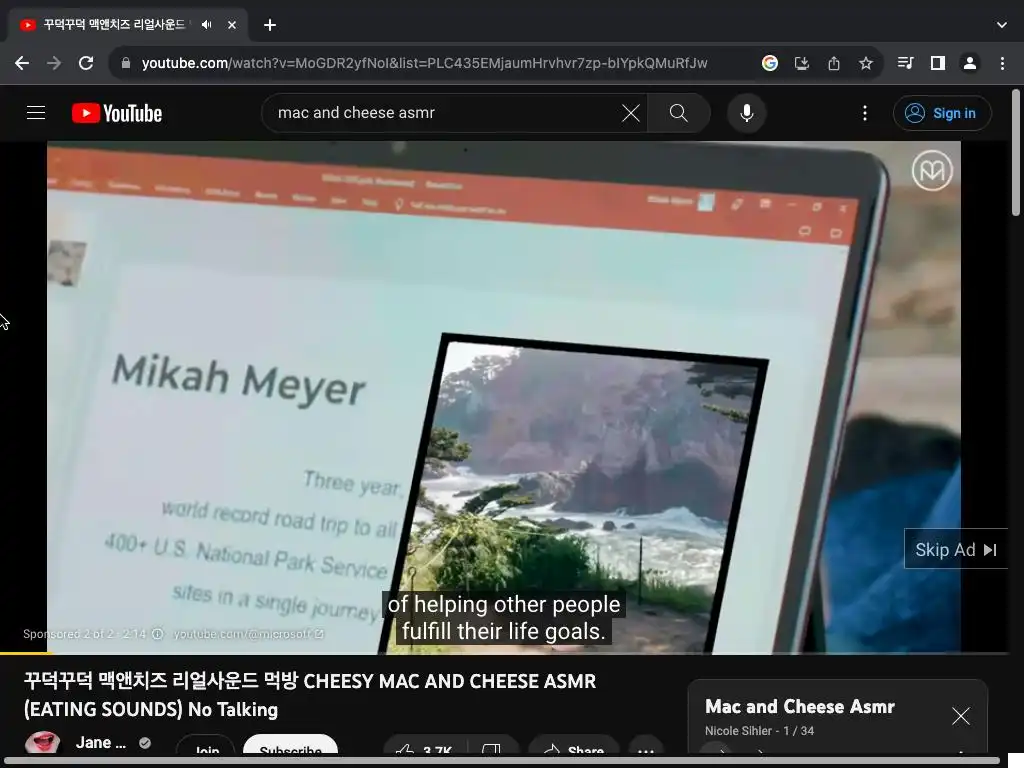Image resolution: width=1024 pixels, height=768 pixels.
Task: Click the Sign in button
Action: tap(942, 113)
